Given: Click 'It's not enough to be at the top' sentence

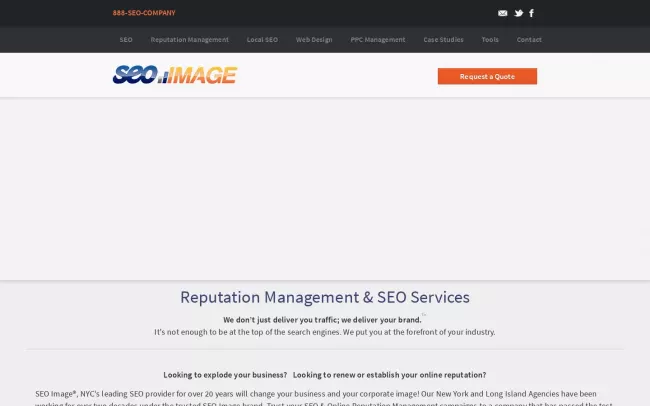Looking at the screenshot, I should (x=325, y=332).
